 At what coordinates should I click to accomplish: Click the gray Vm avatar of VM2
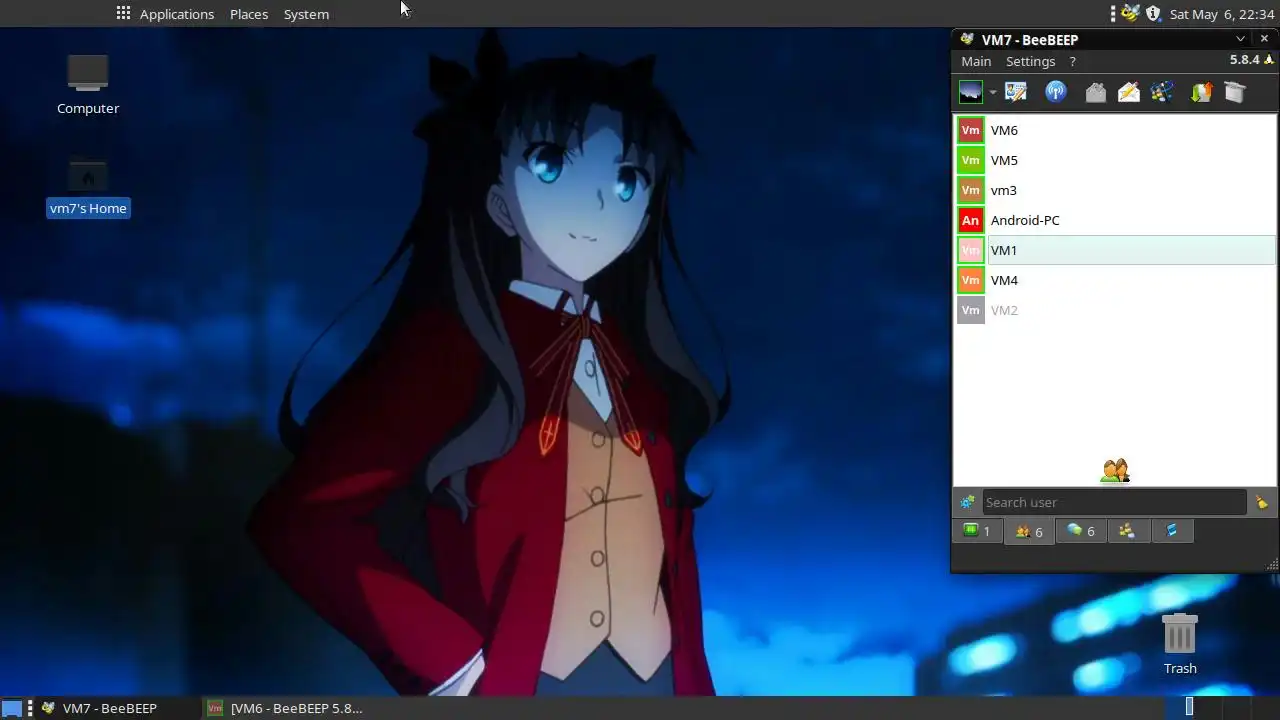970,310
